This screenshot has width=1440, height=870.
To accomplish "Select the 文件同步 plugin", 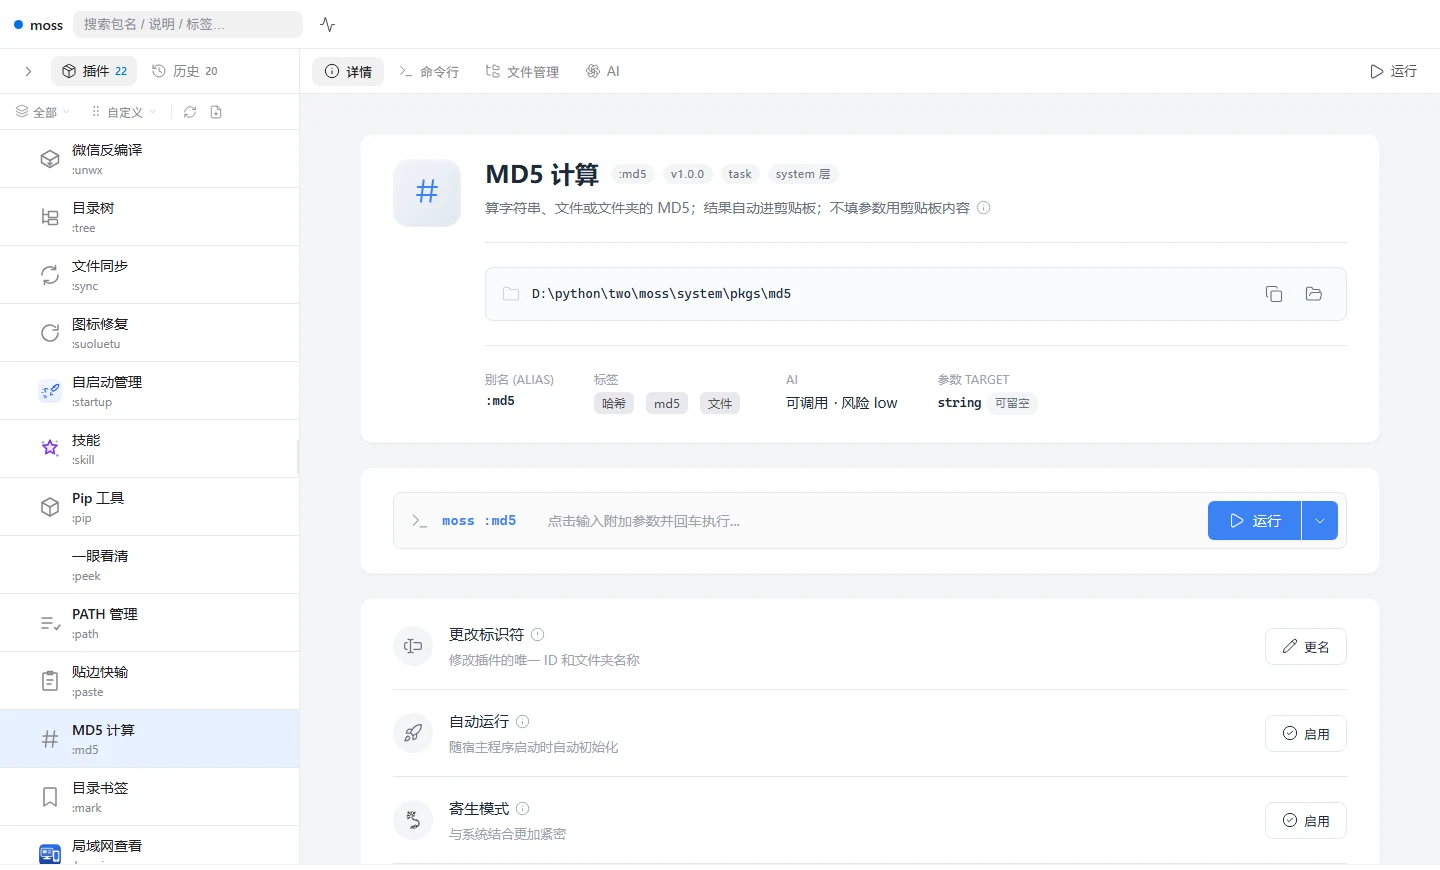I will click(150, 275).
